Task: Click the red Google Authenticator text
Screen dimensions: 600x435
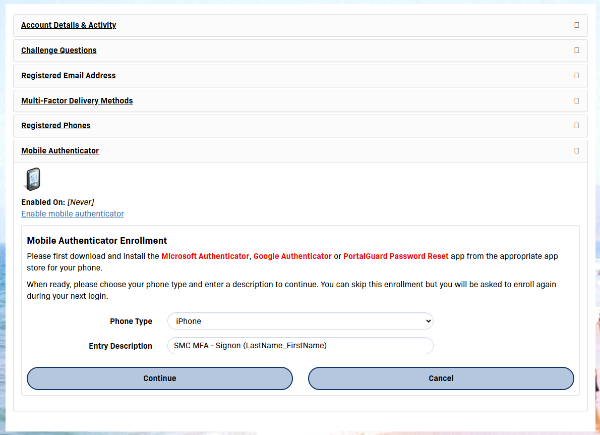Action: tap(292, 257)
